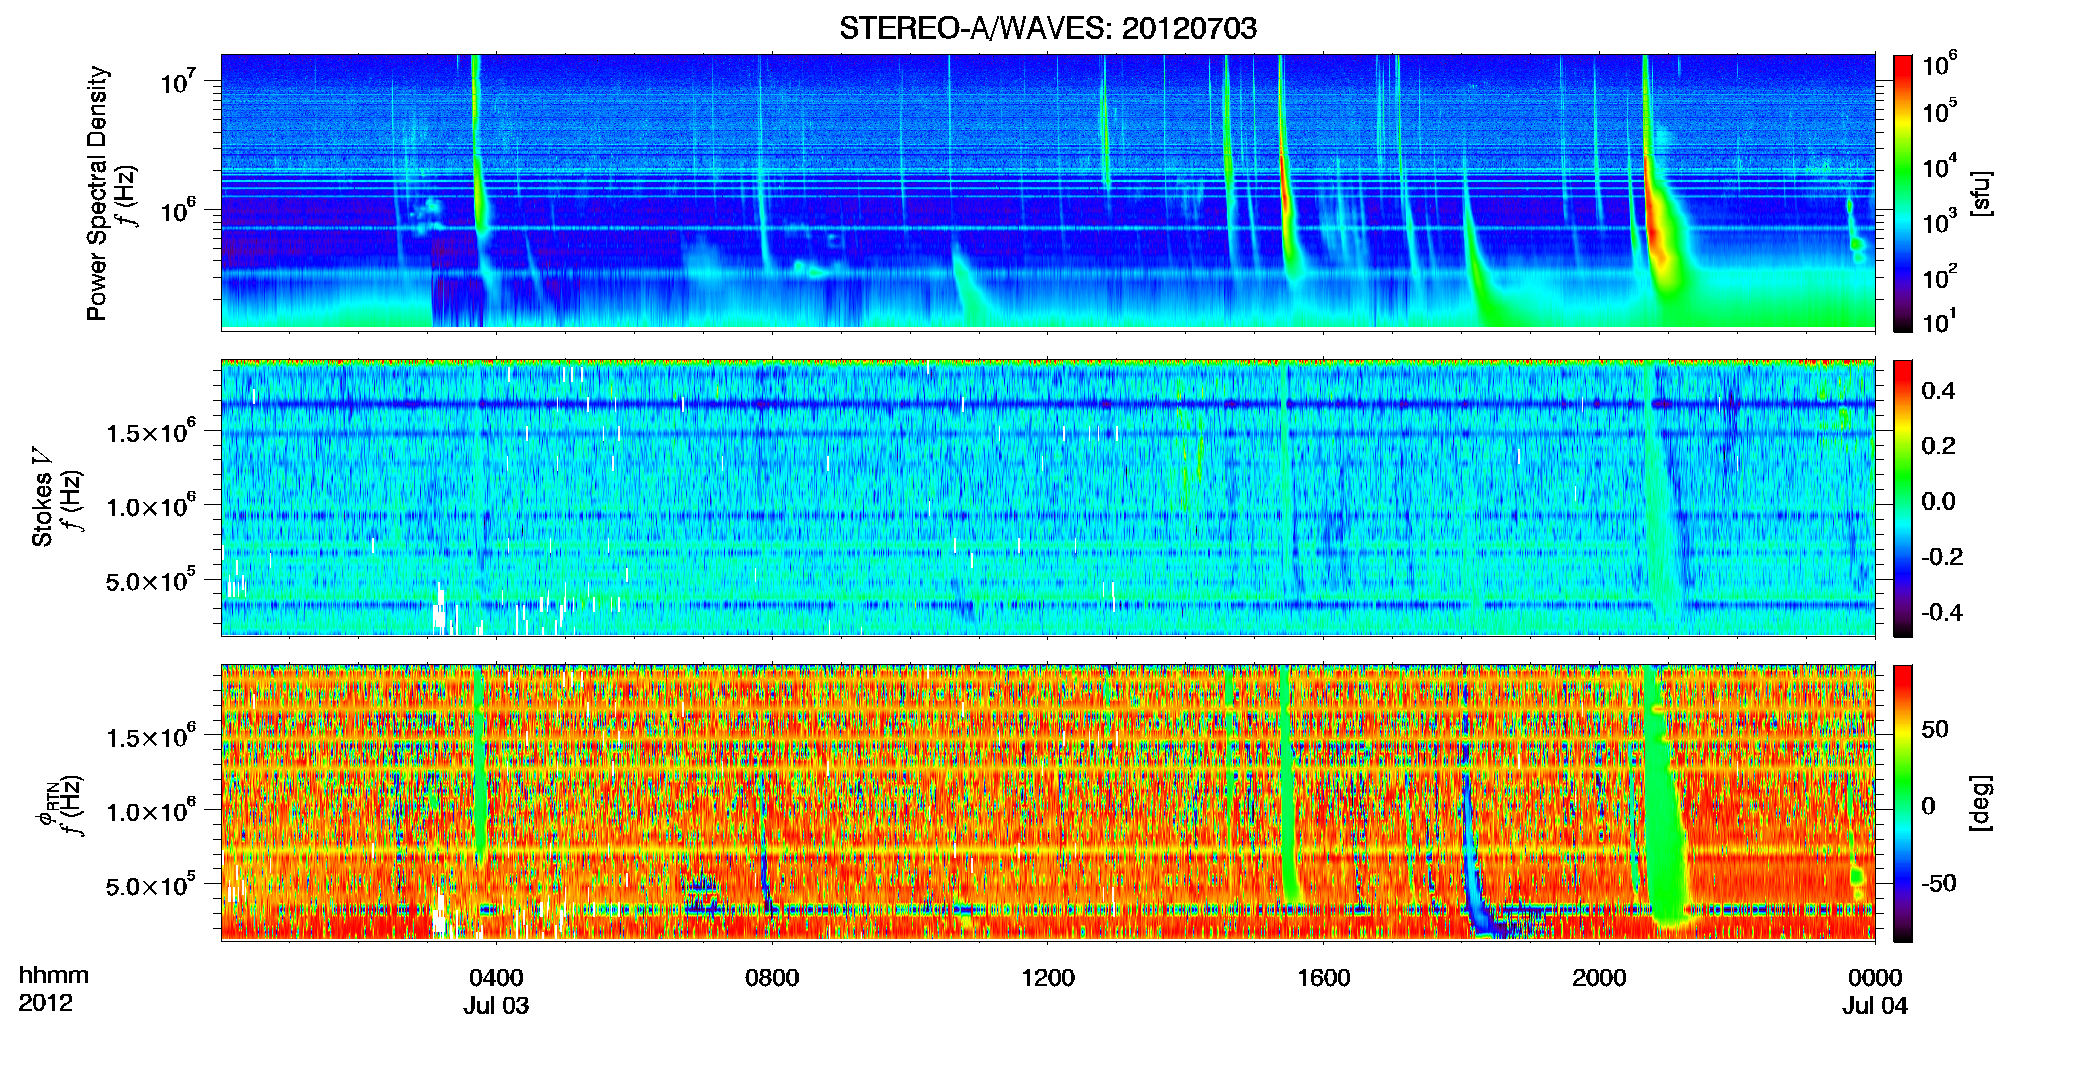The height and width of the screenshot is (1080, 2096).
Task: Click the 1600 time tick label
Action: 1324,977
